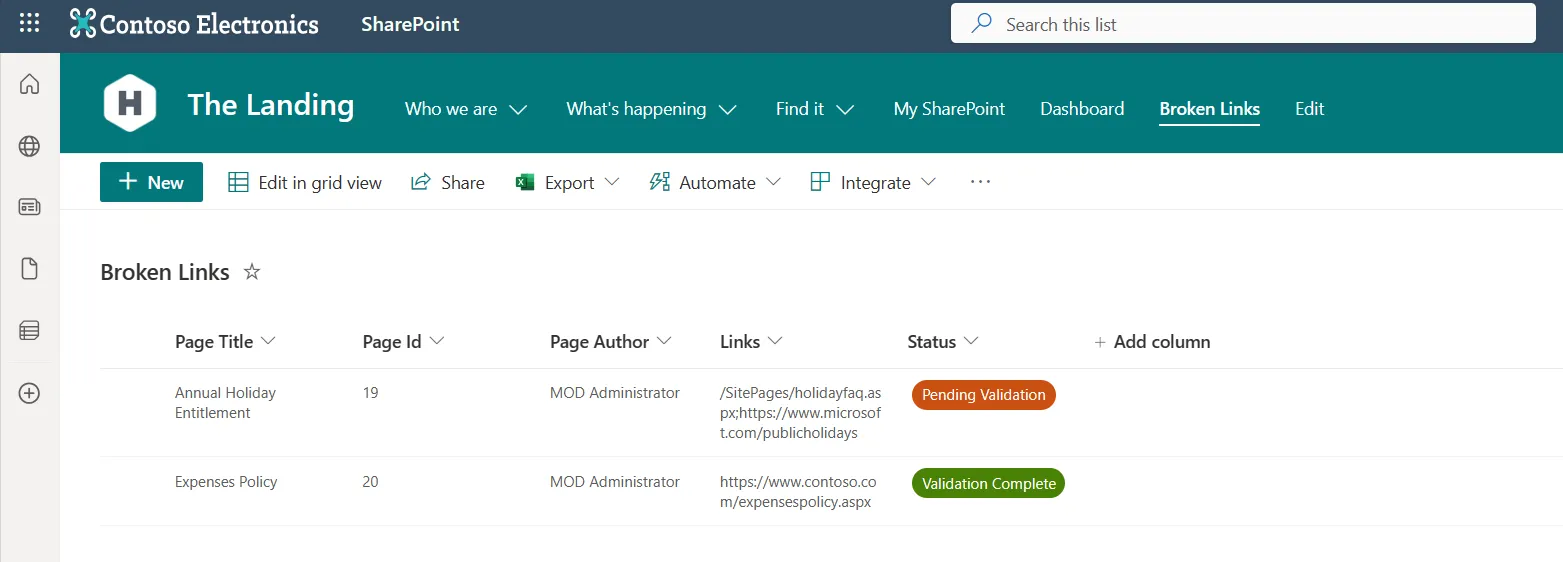This screenshot has width=1563, height=562.
Task: Click the Create plus circle icon
Action: (30, 393)
